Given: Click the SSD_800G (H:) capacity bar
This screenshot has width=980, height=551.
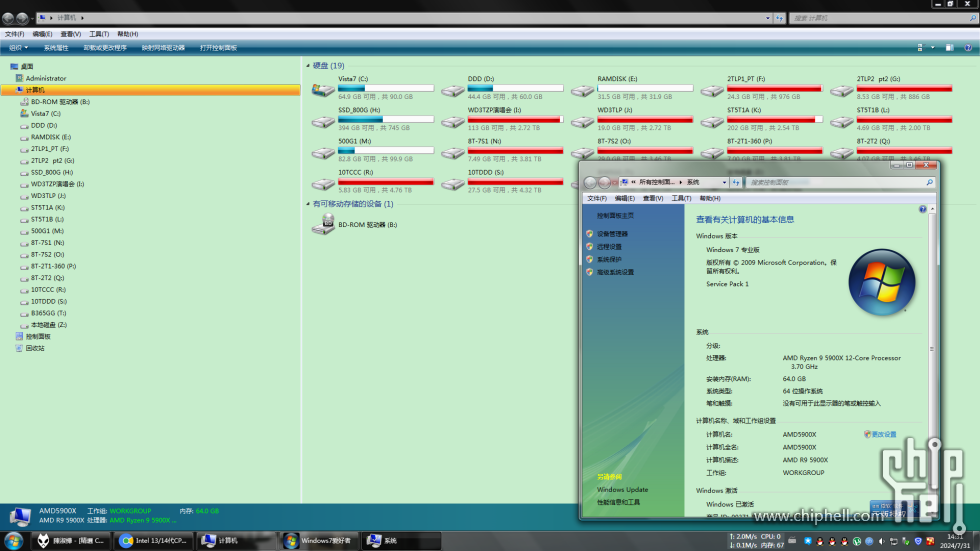Looking at the screenshot, I should pyautogui.click(x=386, y=119).
